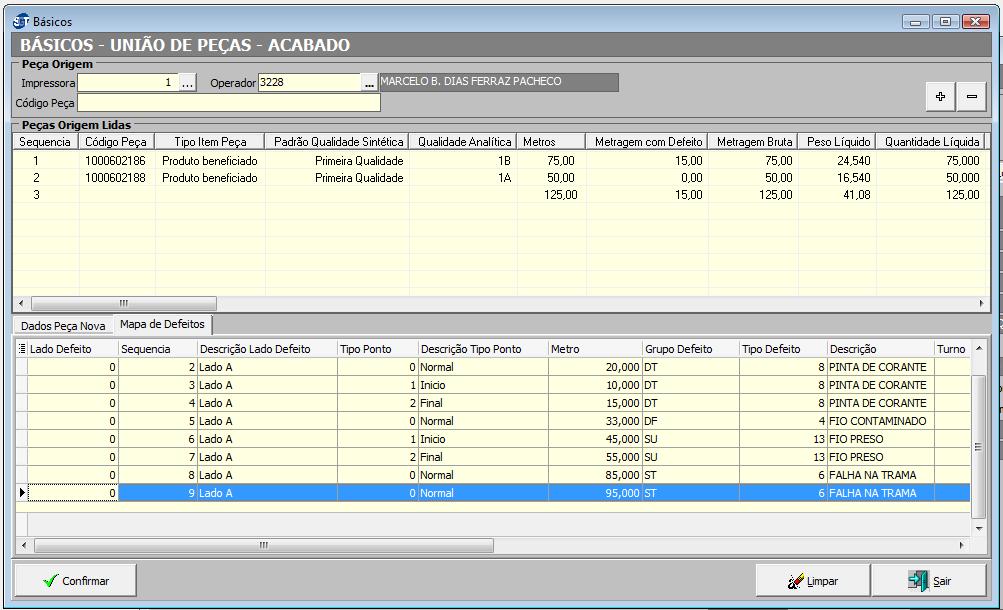Open the Impressora lookup ellipsis button
Viewport: 1003px width, 610px height.
click(187, 83)
